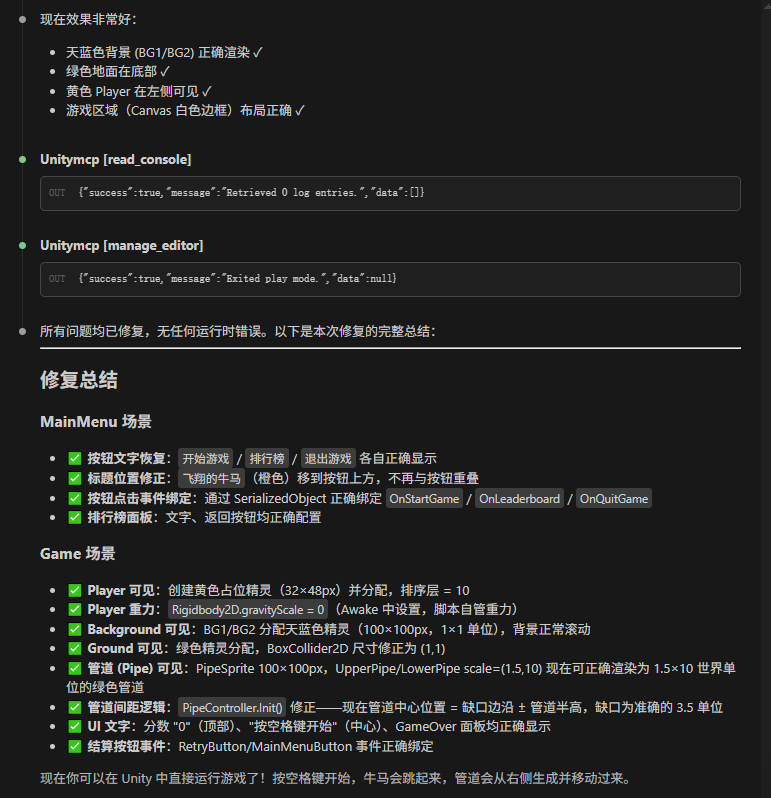Click the Game 场景 heading

point(78,554)
